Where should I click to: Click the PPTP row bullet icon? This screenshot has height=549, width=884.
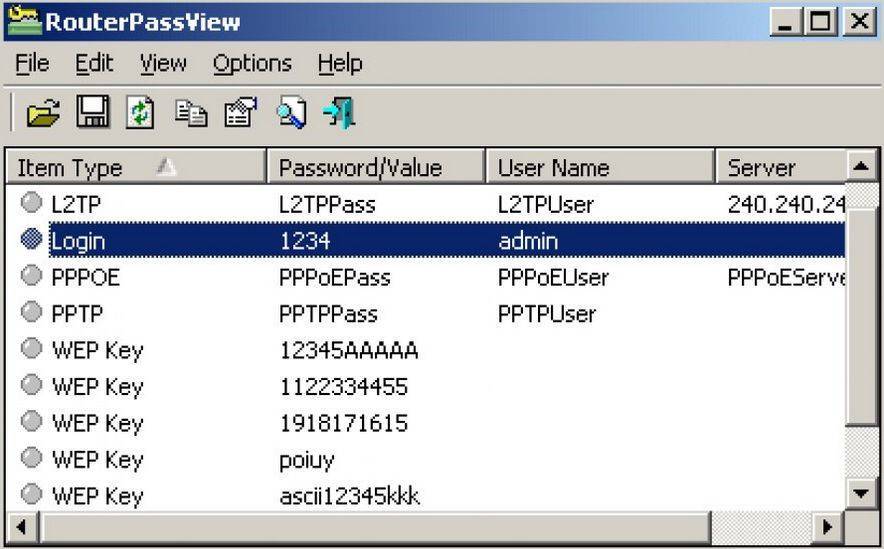point(32,312)
